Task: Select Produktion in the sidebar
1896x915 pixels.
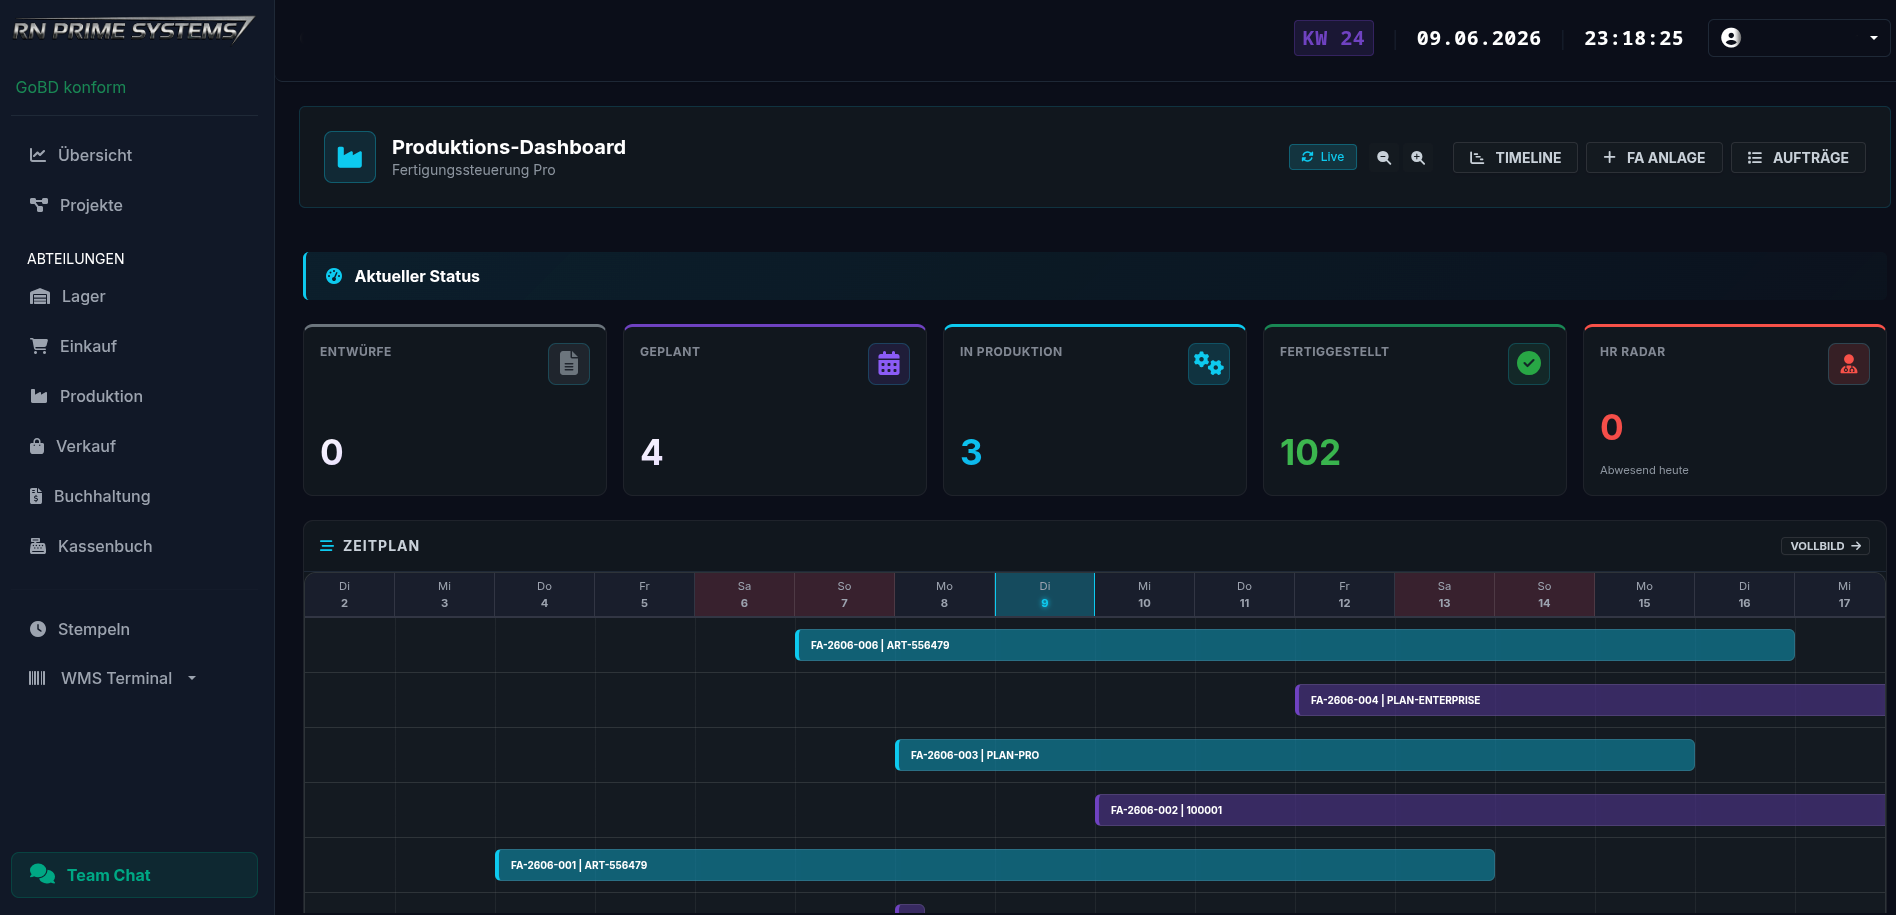Action: tap(134, 396)
